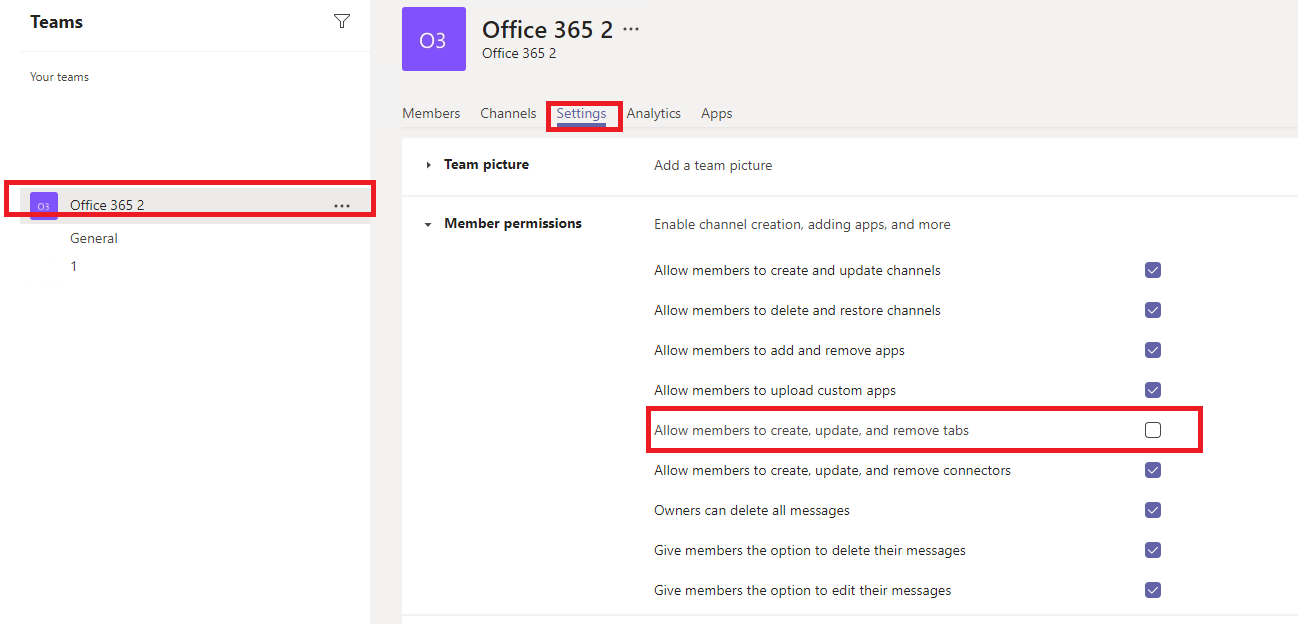1298x629 pixels.
Task: Click Add a team picture text
Action: [713, 165]
